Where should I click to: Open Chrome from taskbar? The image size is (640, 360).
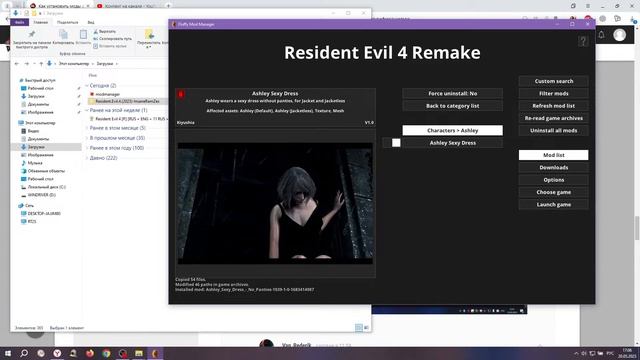point(106,353)
